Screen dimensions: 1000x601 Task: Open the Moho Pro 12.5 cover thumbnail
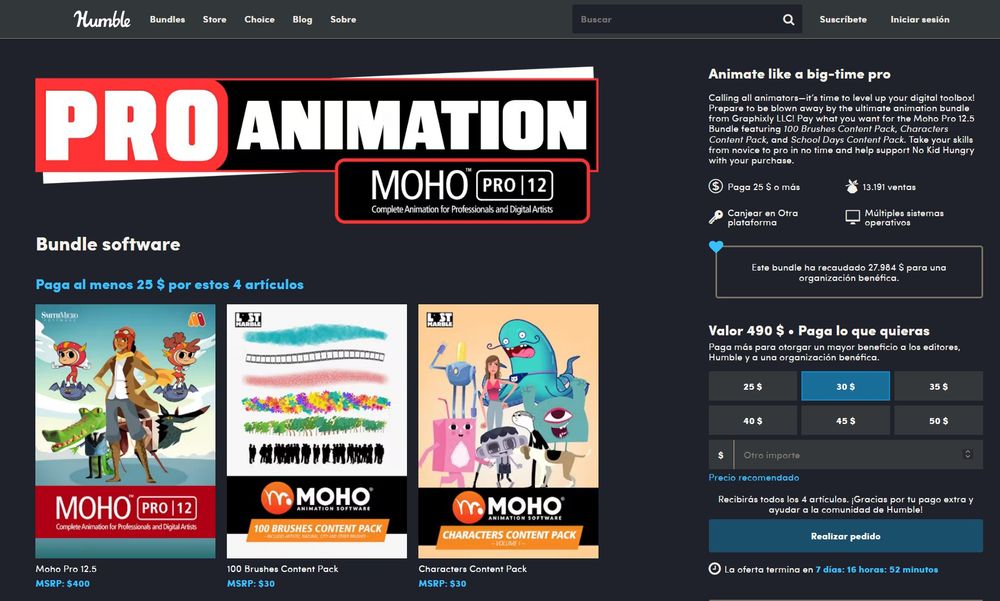point(126,431)
